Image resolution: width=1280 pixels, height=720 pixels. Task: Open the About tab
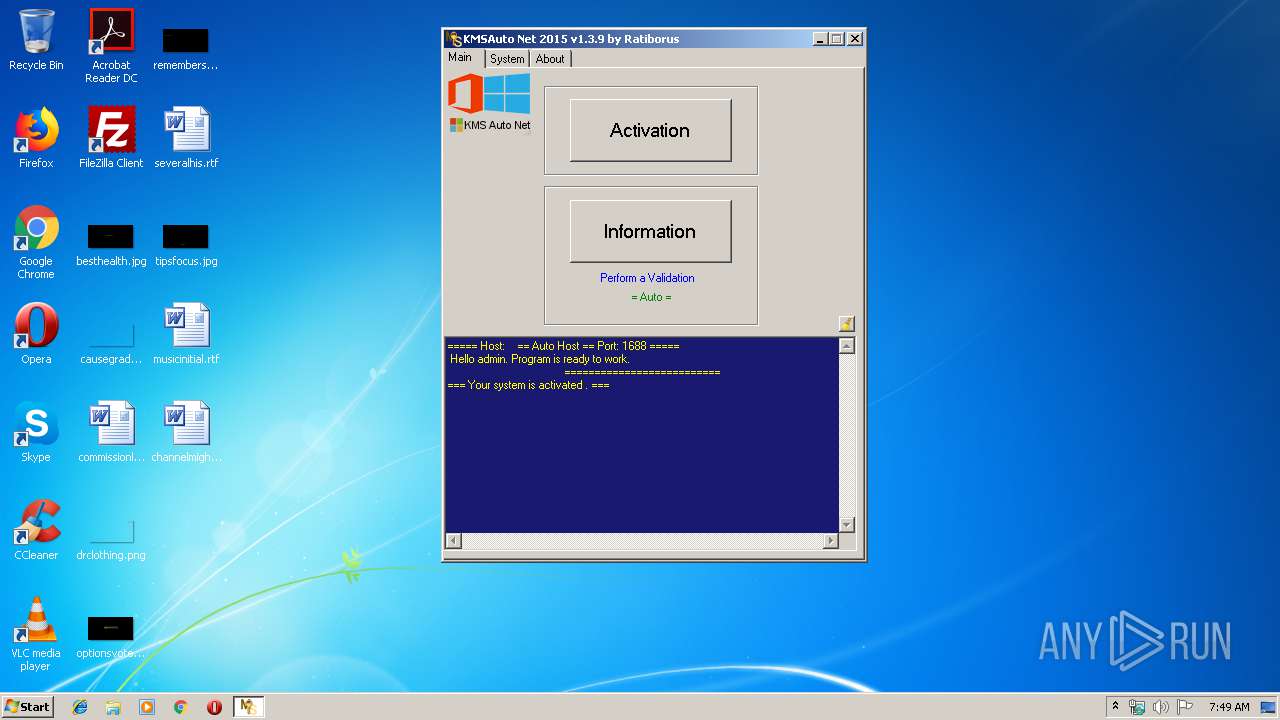(550, 59)
